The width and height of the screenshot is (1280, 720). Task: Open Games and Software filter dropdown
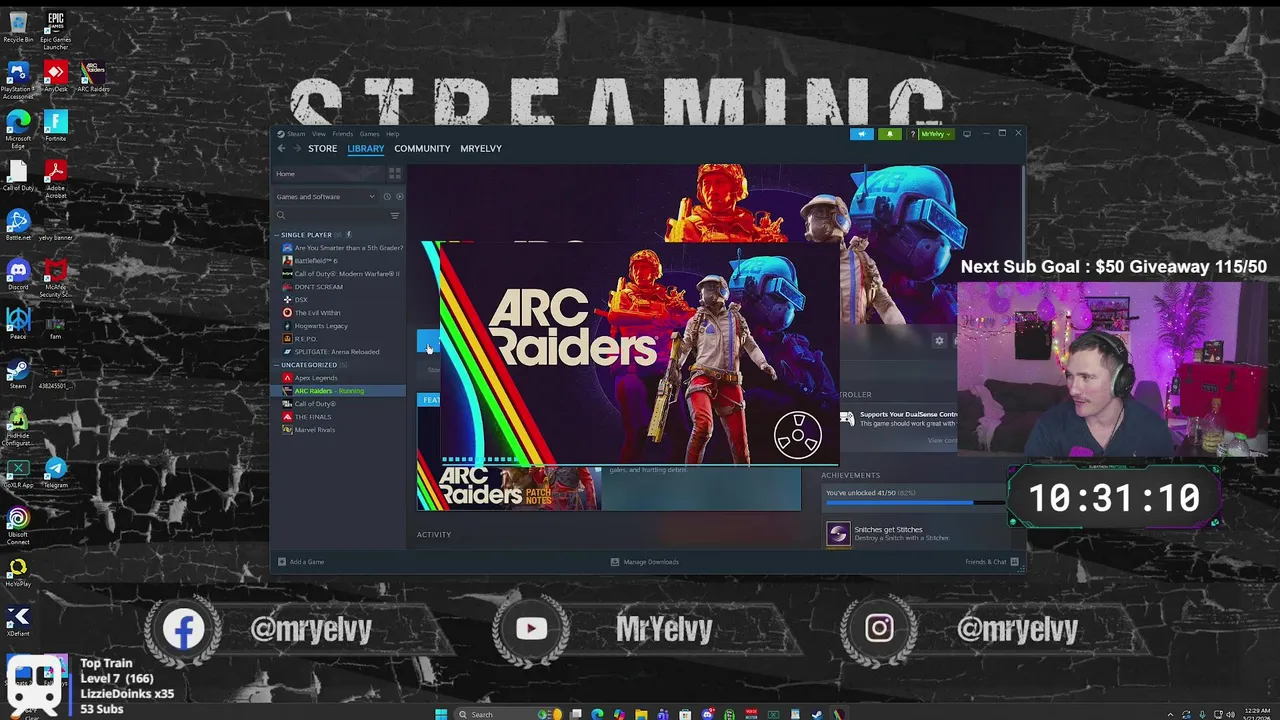point(325,196)
